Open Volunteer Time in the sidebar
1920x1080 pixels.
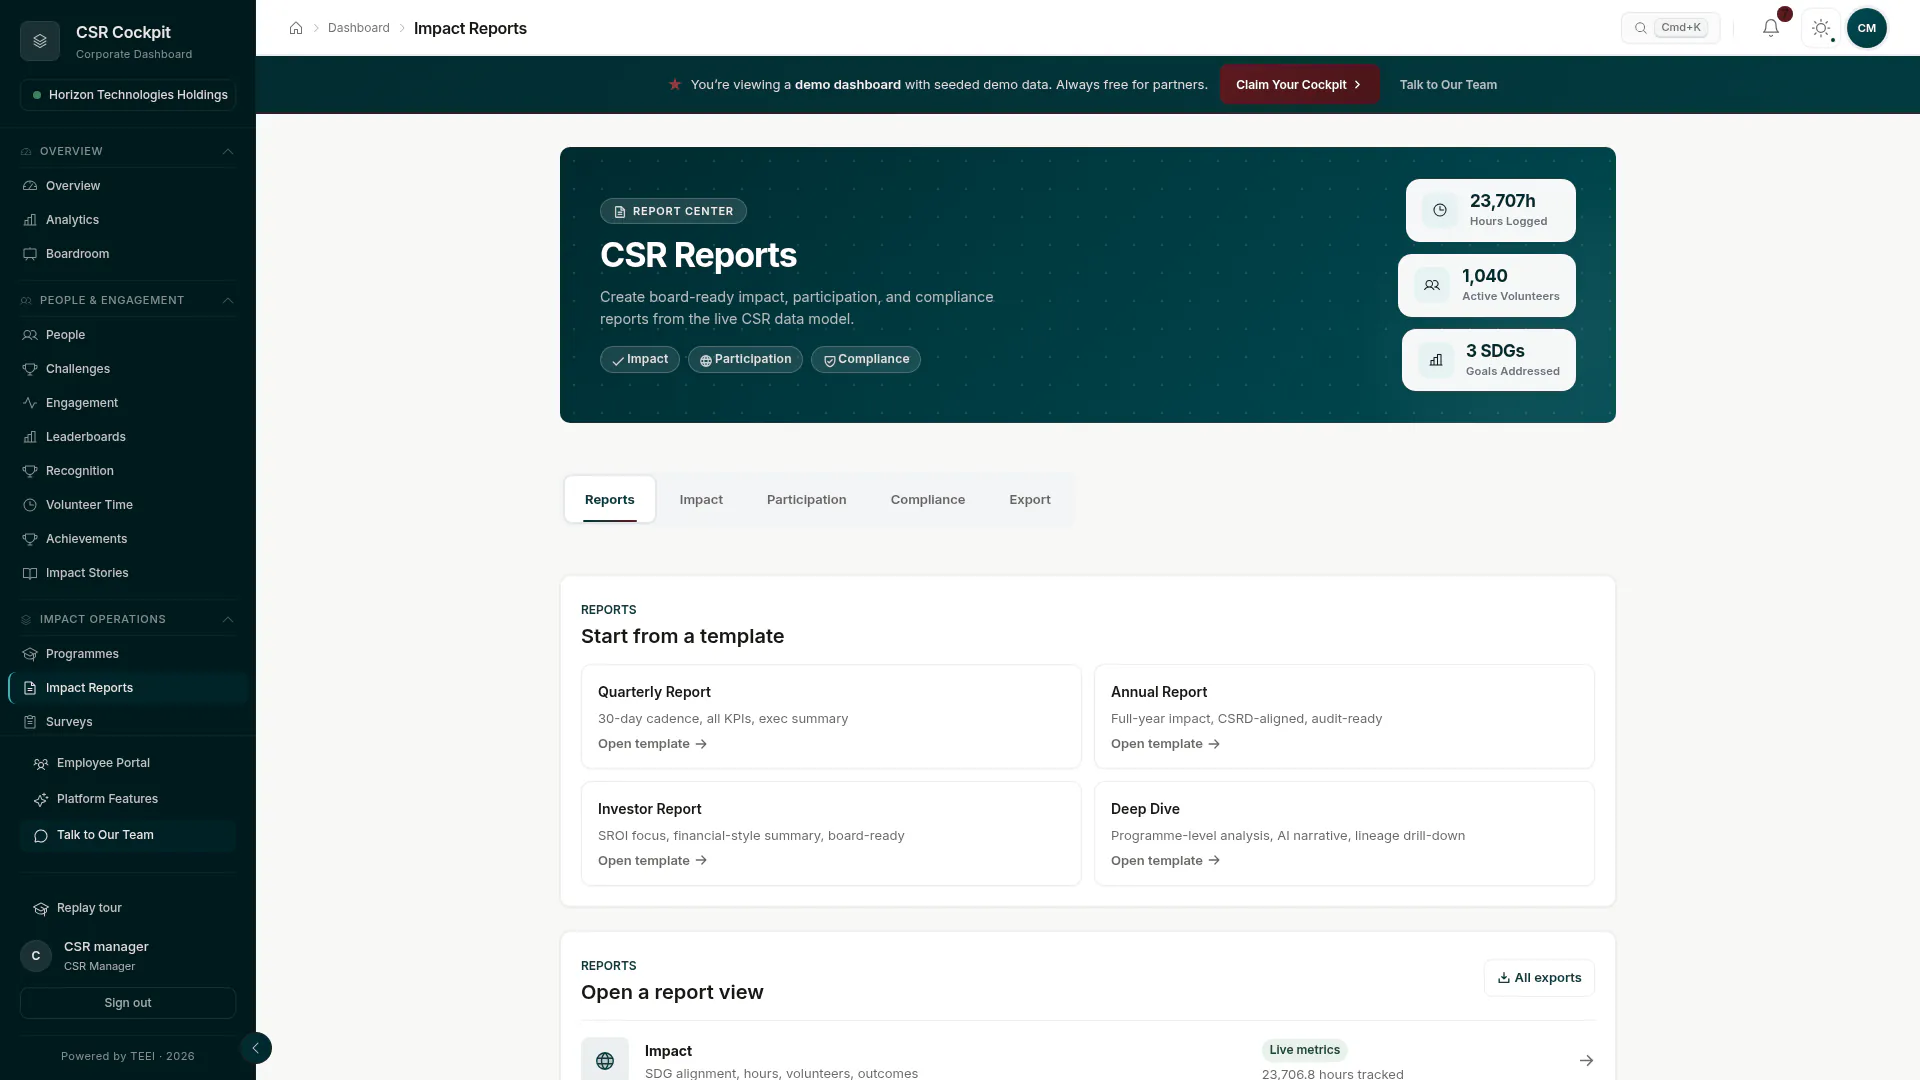128,505
